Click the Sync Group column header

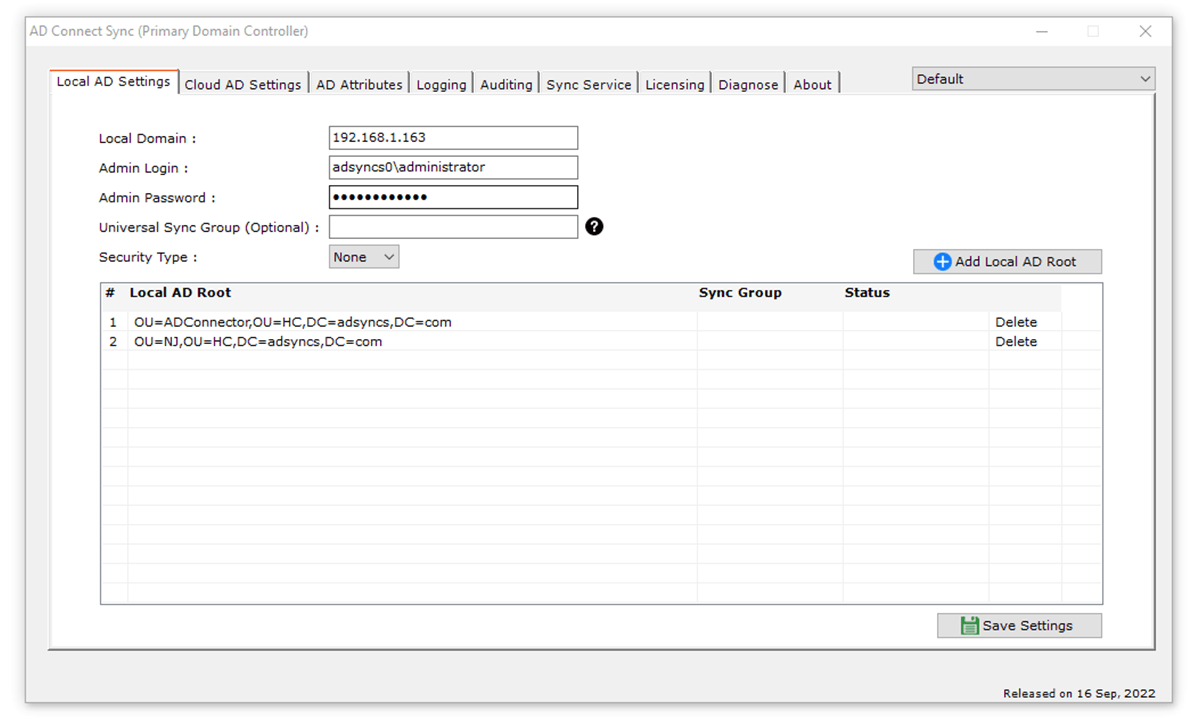coord(740,293)
